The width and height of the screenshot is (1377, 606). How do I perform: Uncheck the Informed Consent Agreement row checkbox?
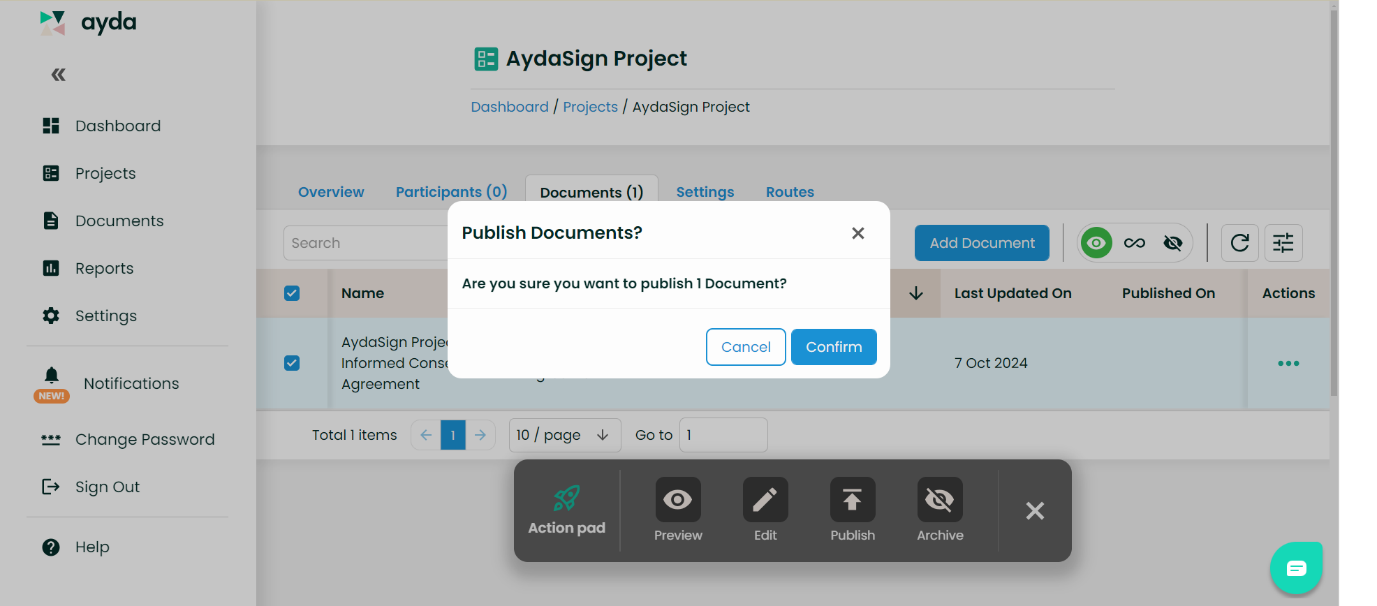click(x=292, y=363)
